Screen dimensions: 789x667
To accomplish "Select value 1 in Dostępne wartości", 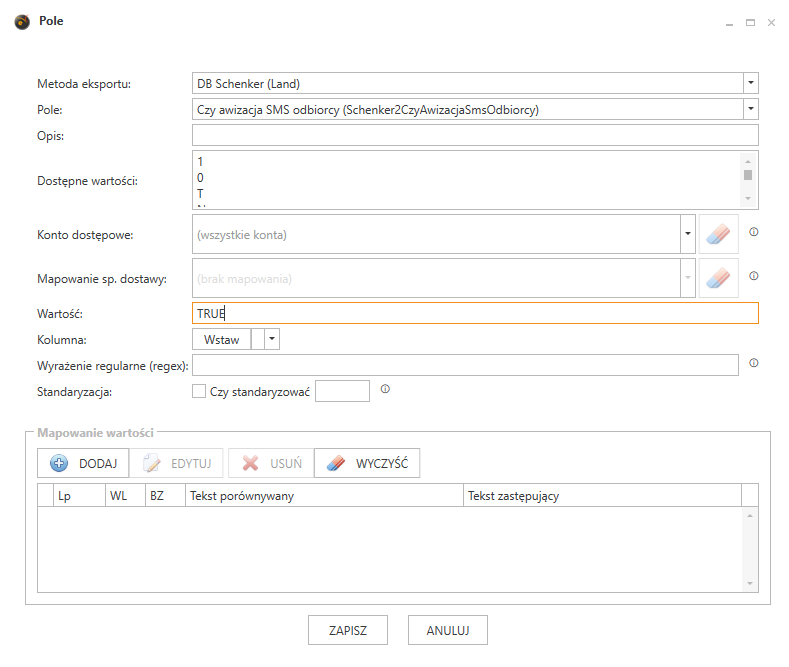I will coord(200,162).
